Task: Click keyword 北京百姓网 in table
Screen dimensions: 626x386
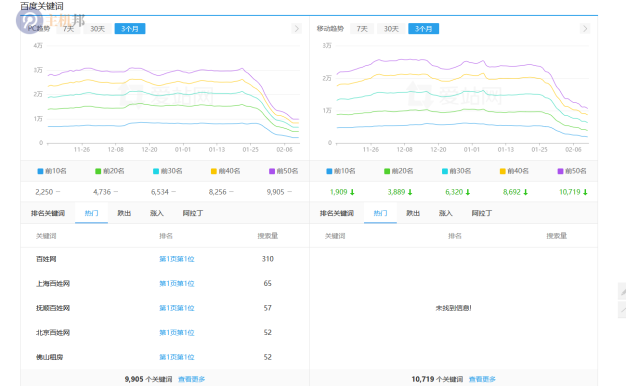Action: coord(53,333)
